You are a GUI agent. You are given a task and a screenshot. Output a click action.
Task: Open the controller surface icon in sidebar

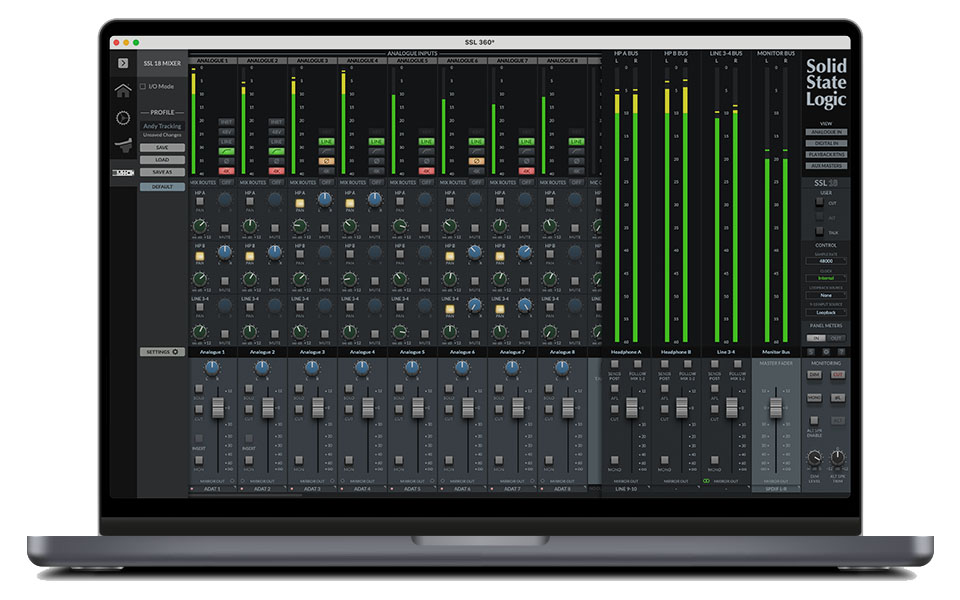point(123,145)
